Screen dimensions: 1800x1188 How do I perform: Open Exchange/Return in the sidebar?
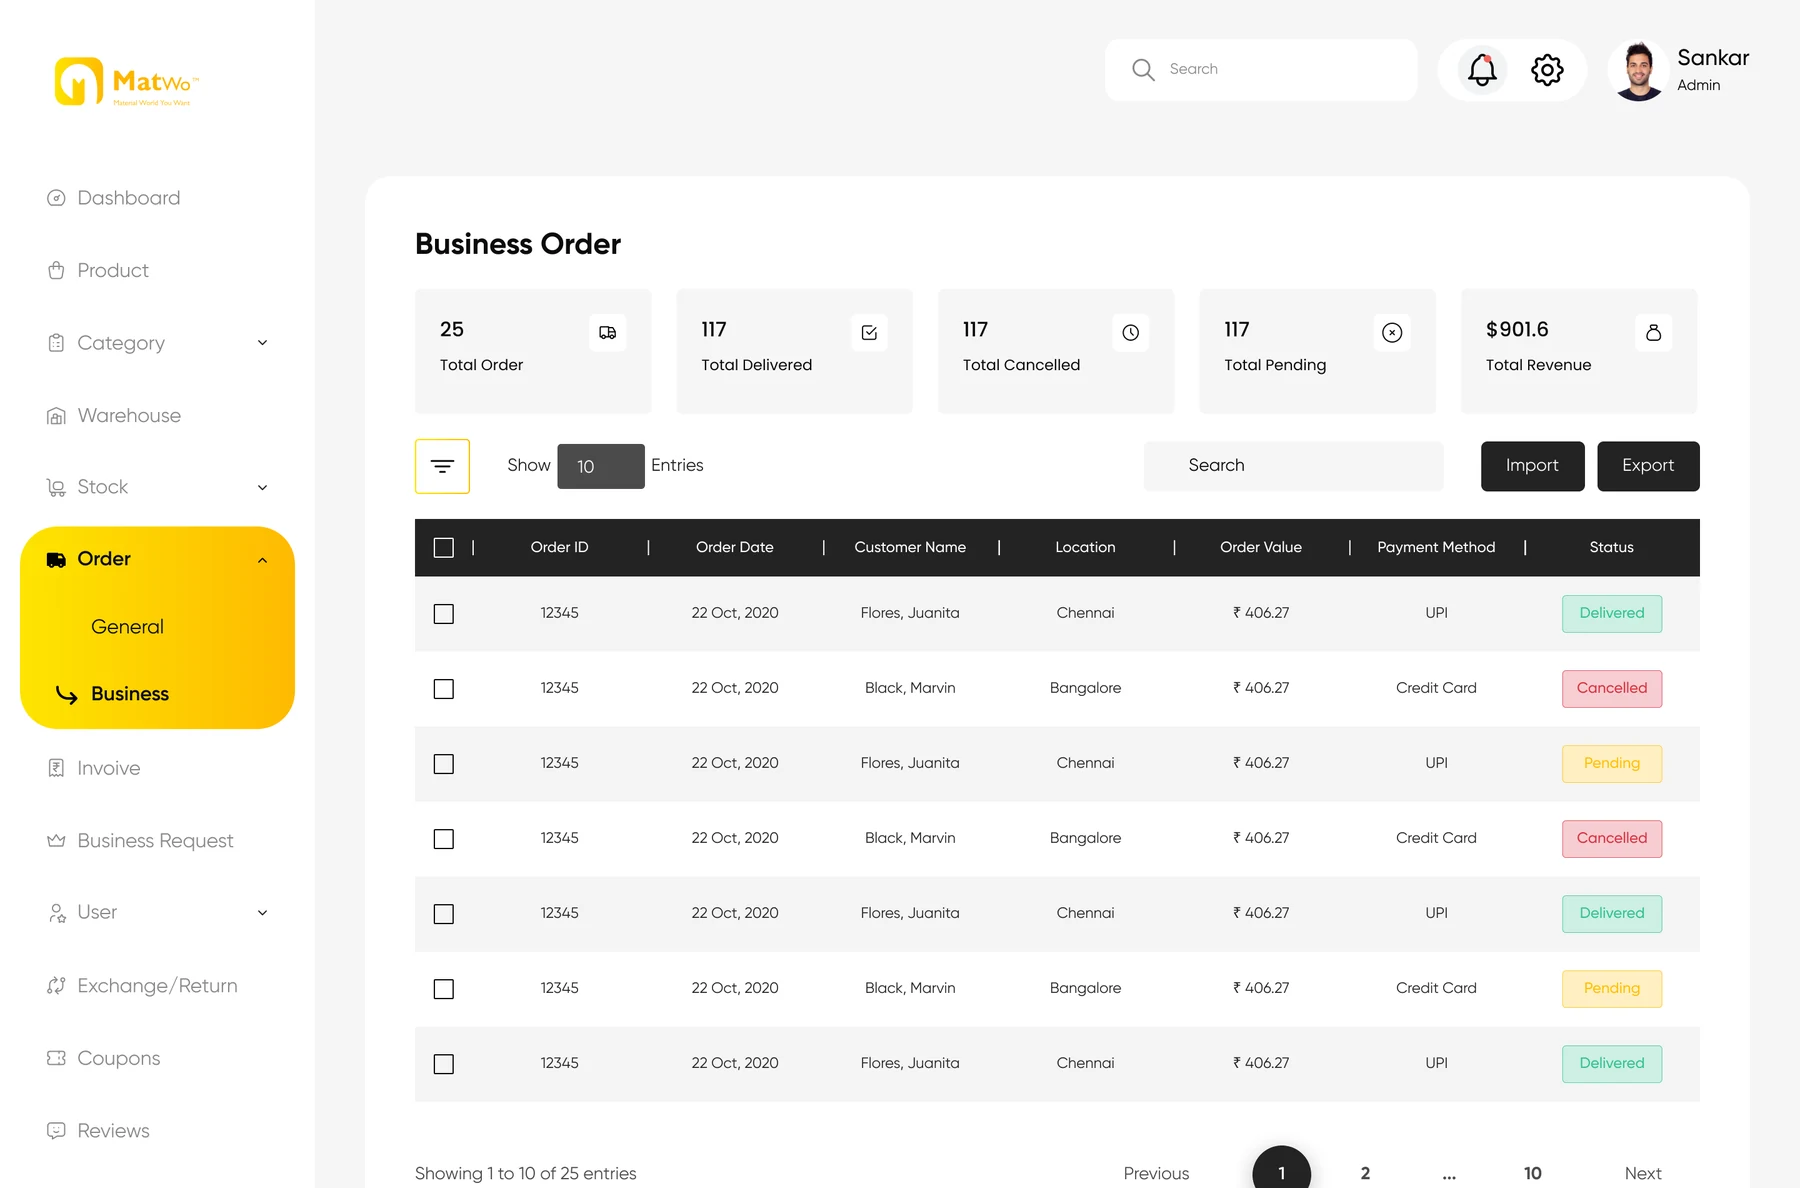pos(142,986)
